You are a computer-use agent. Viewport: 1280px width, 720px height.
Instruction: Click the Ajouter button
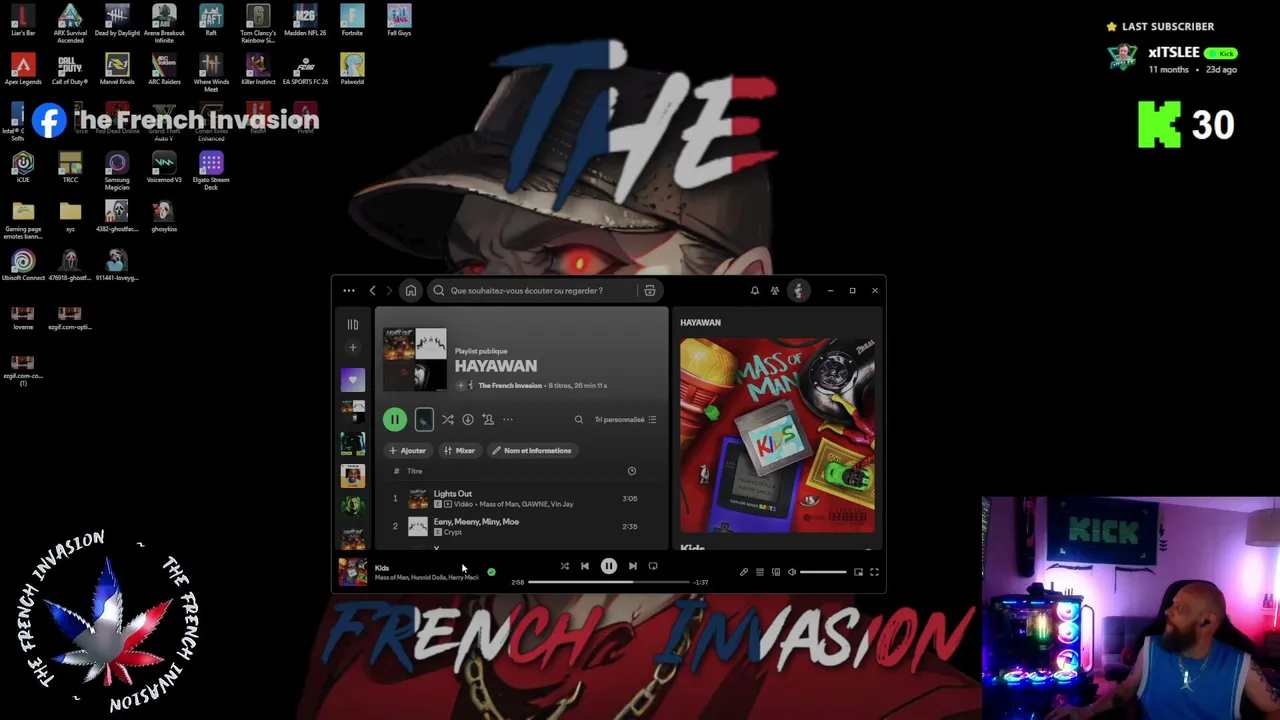click(x=408, y=451)
